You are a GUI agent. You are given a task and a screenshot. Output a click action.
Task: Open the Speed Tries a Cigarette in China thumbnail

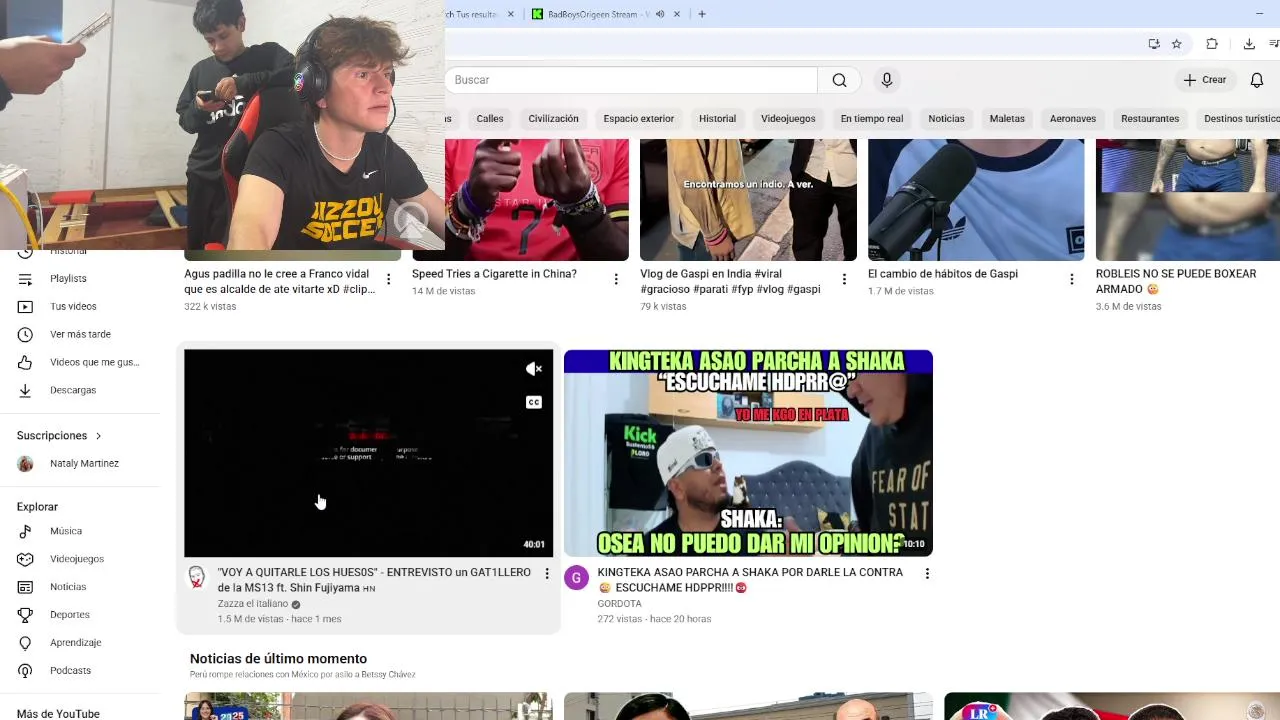click(537, 200)
